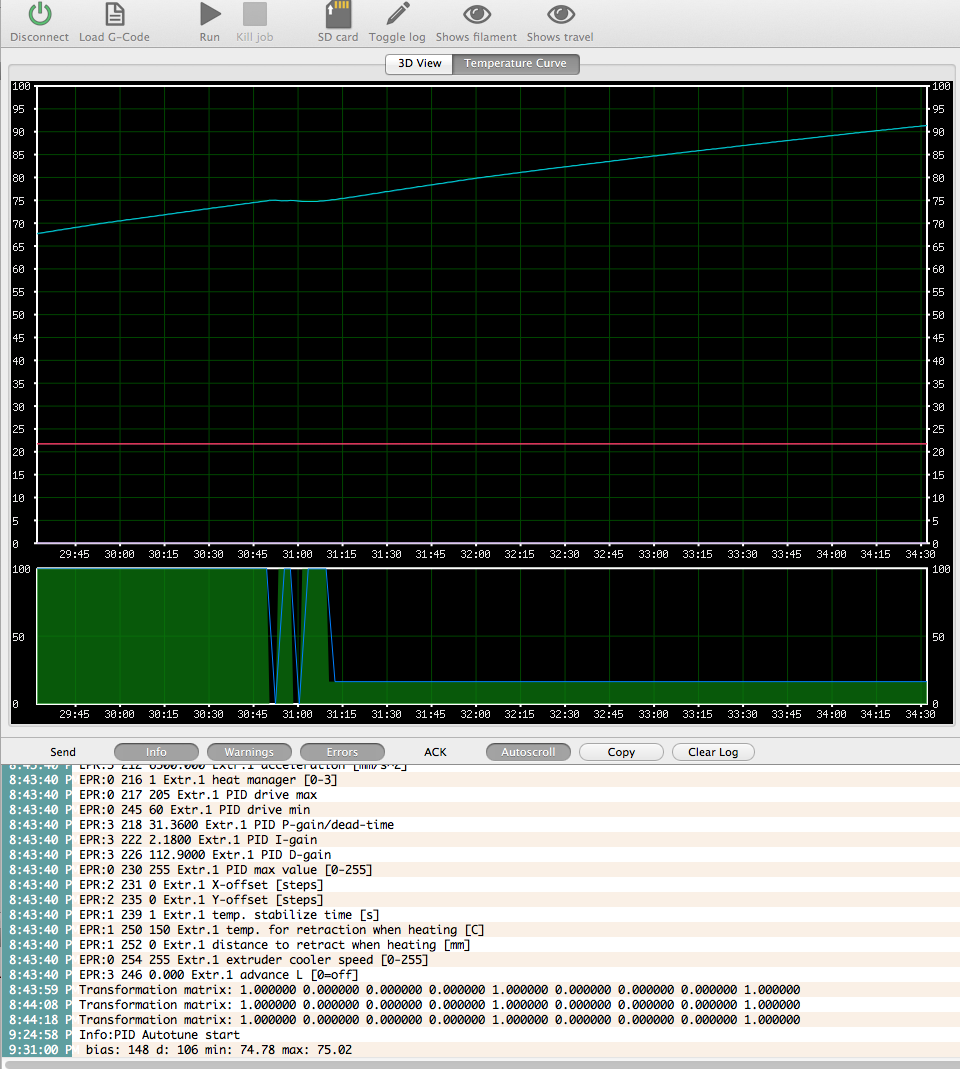
Task: Select the Temperature Curve tab
Action: tap(515, 63)
